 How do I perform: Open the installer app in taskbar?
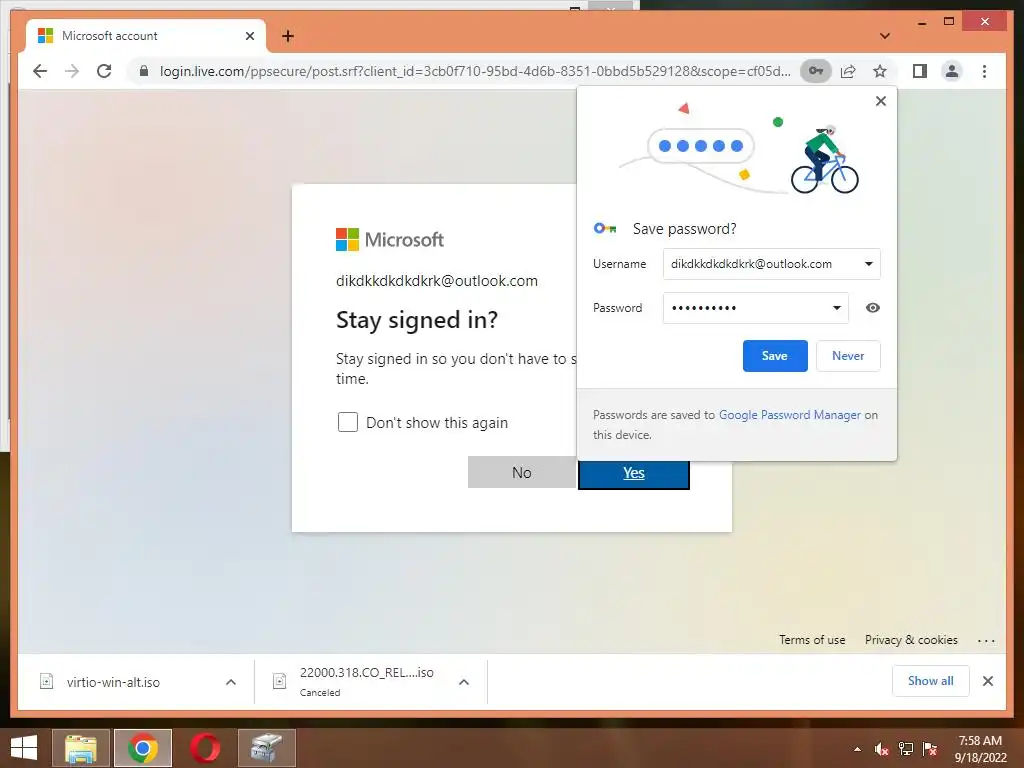pos(266,748)
